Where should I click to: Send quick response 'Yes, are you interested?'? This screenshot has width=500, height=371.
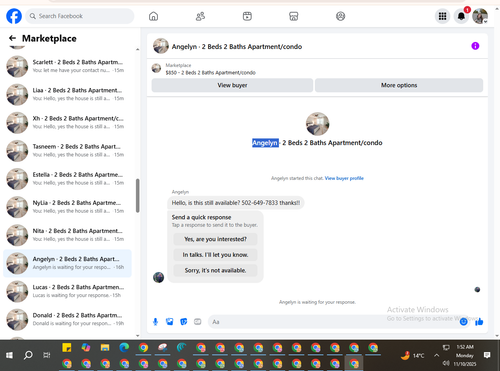coord(215,239)
